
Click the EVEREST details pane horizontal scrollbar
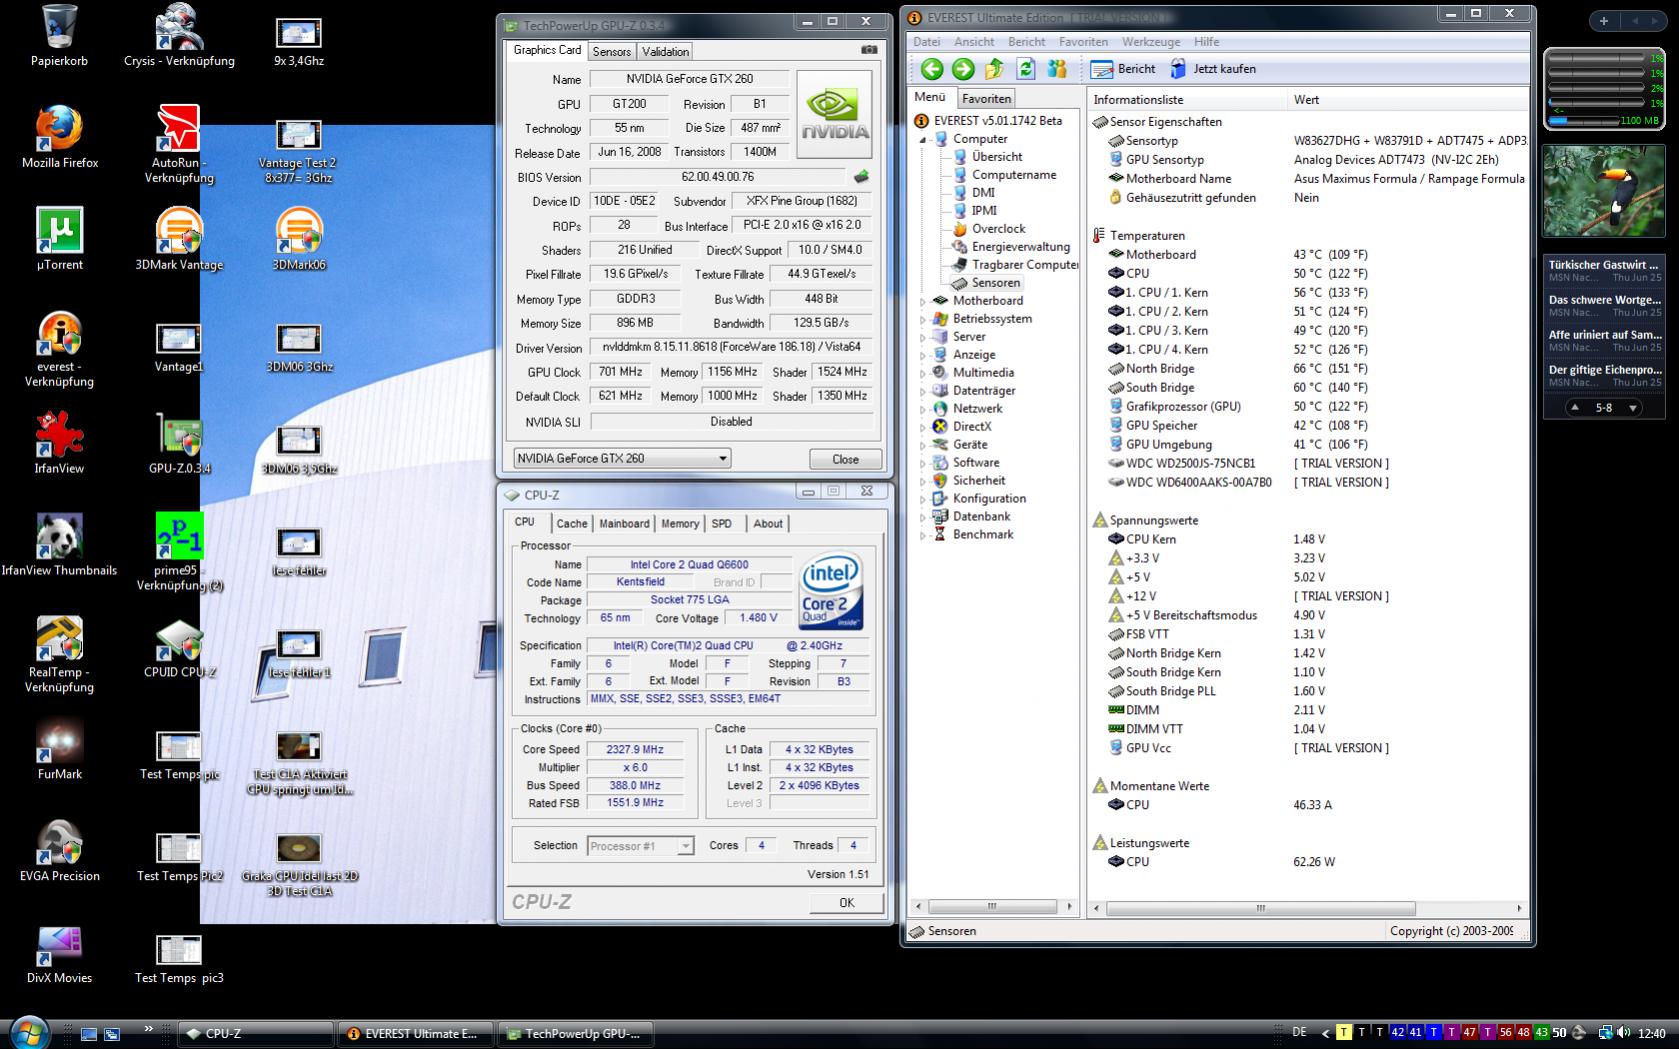[1260, 909]
